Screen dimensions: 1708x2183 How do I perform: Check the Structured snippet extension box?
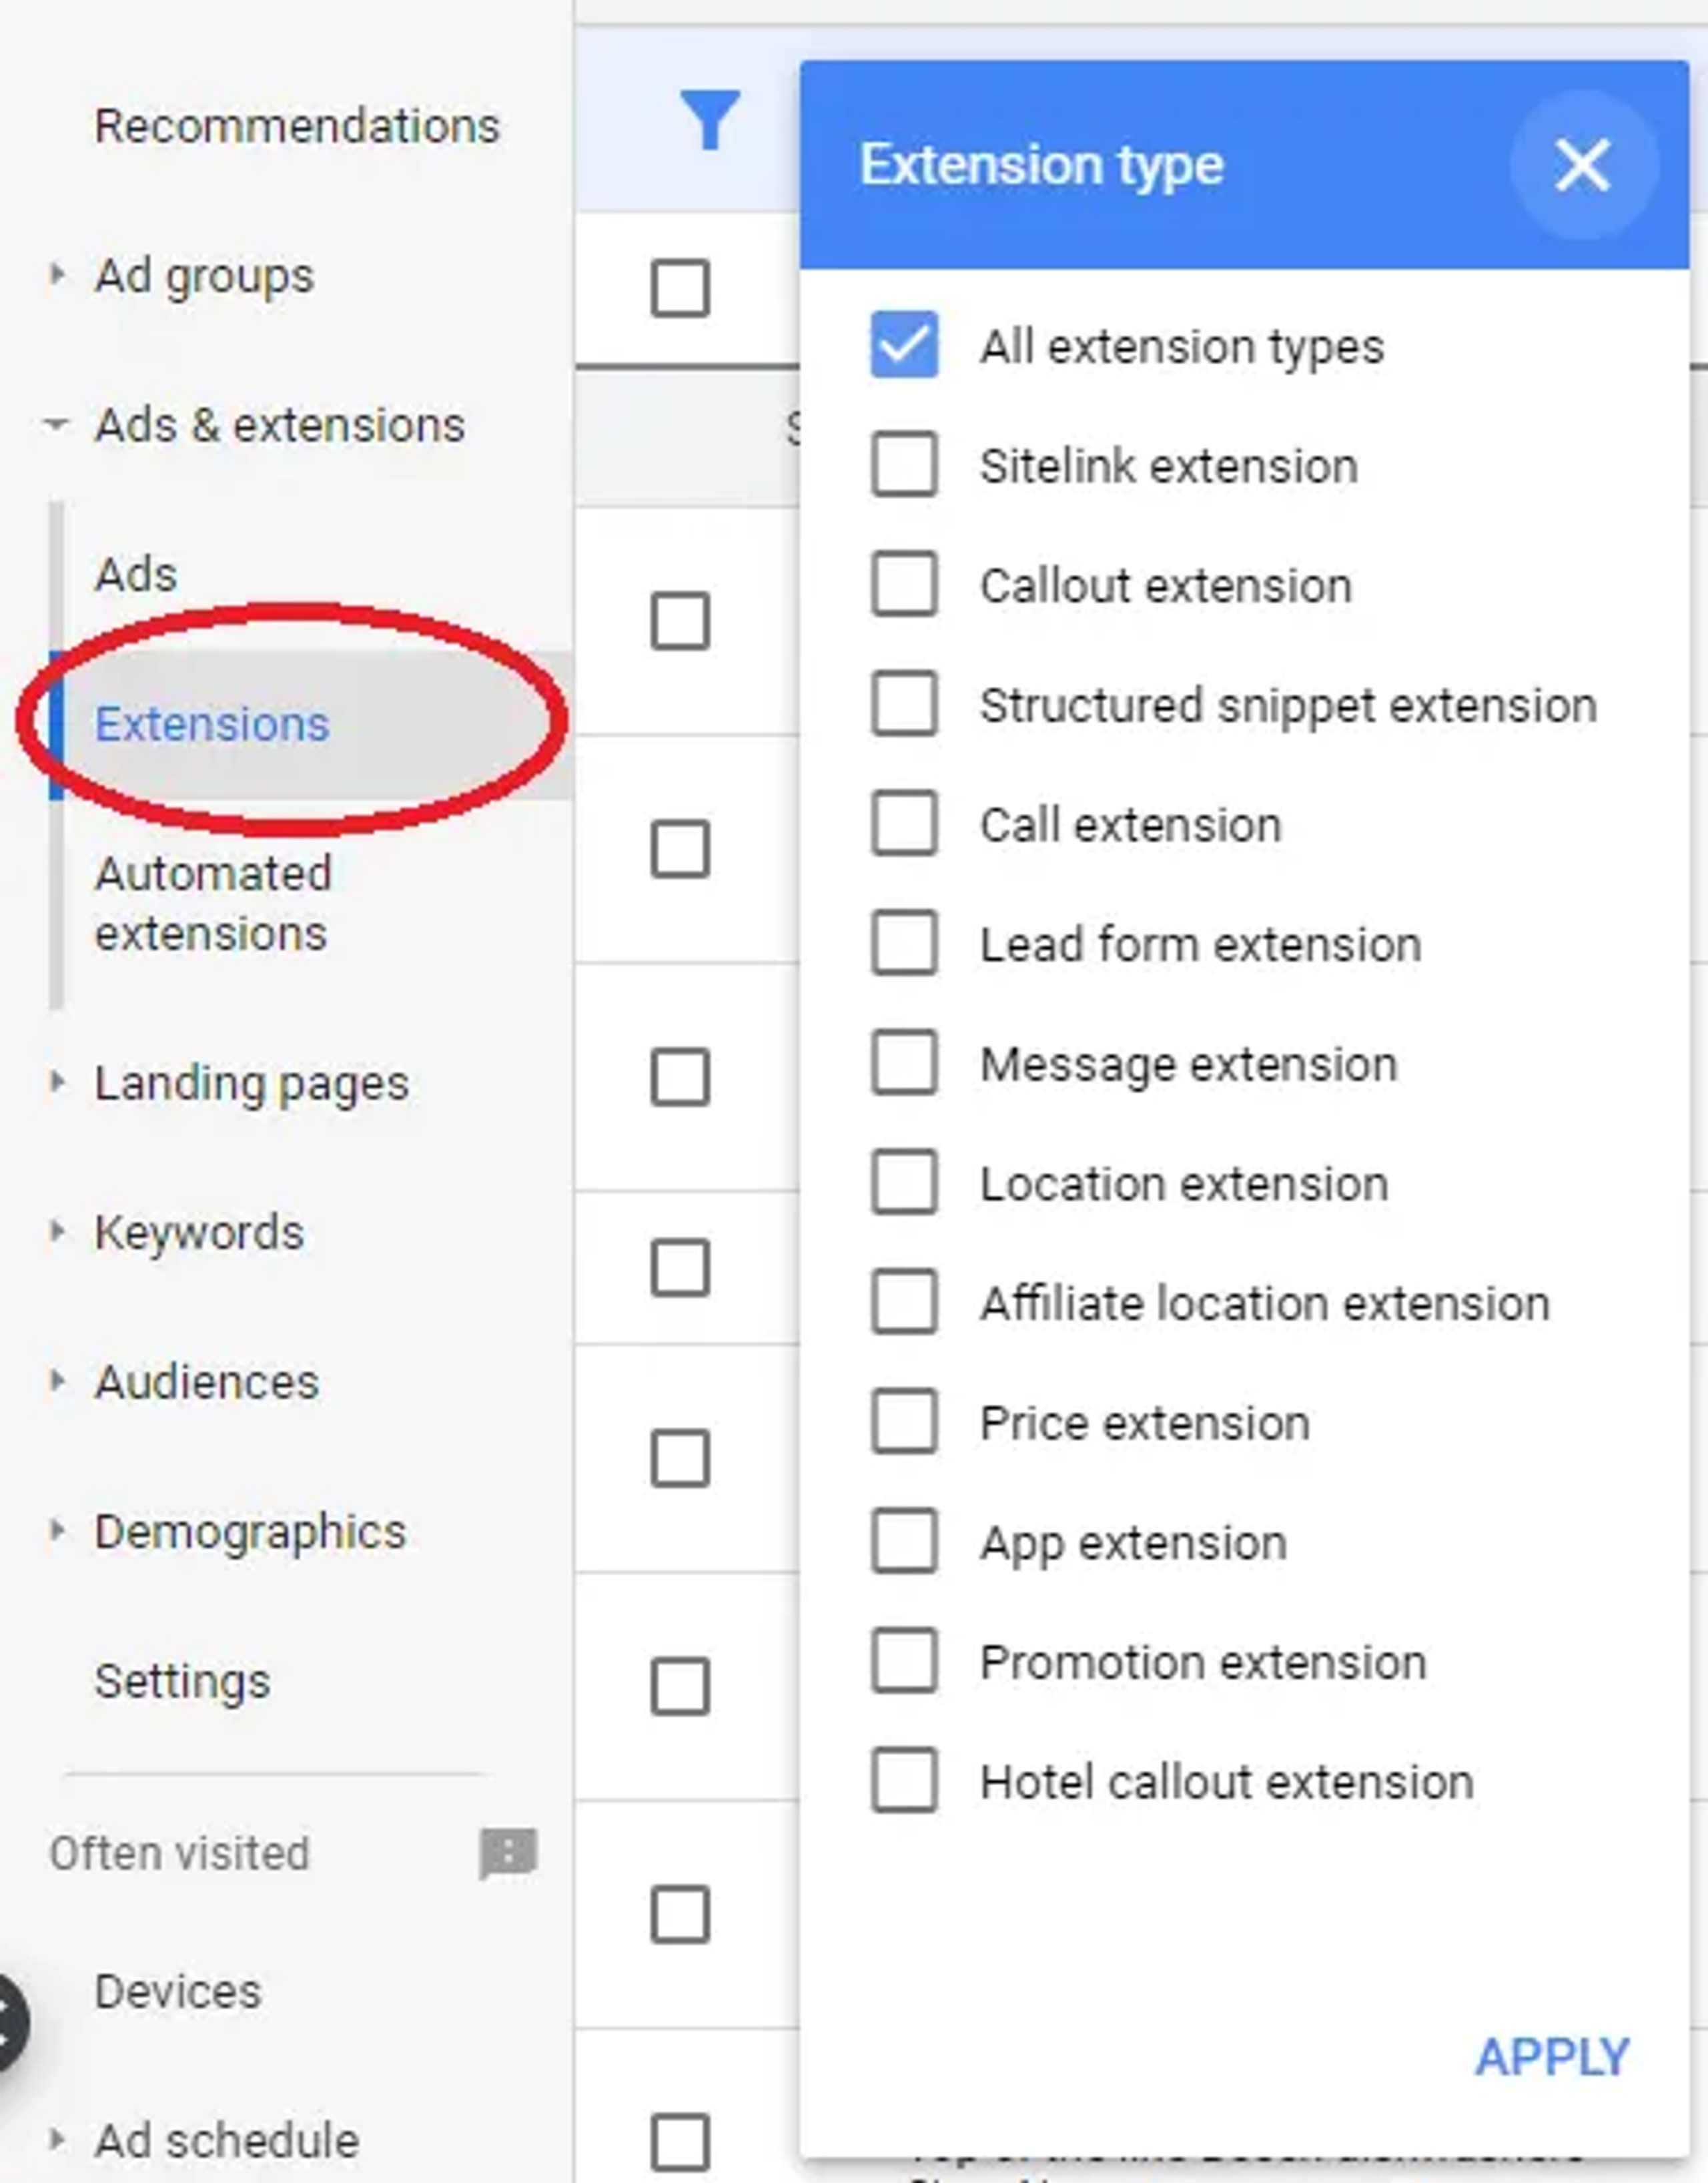[x=904, y=704]
